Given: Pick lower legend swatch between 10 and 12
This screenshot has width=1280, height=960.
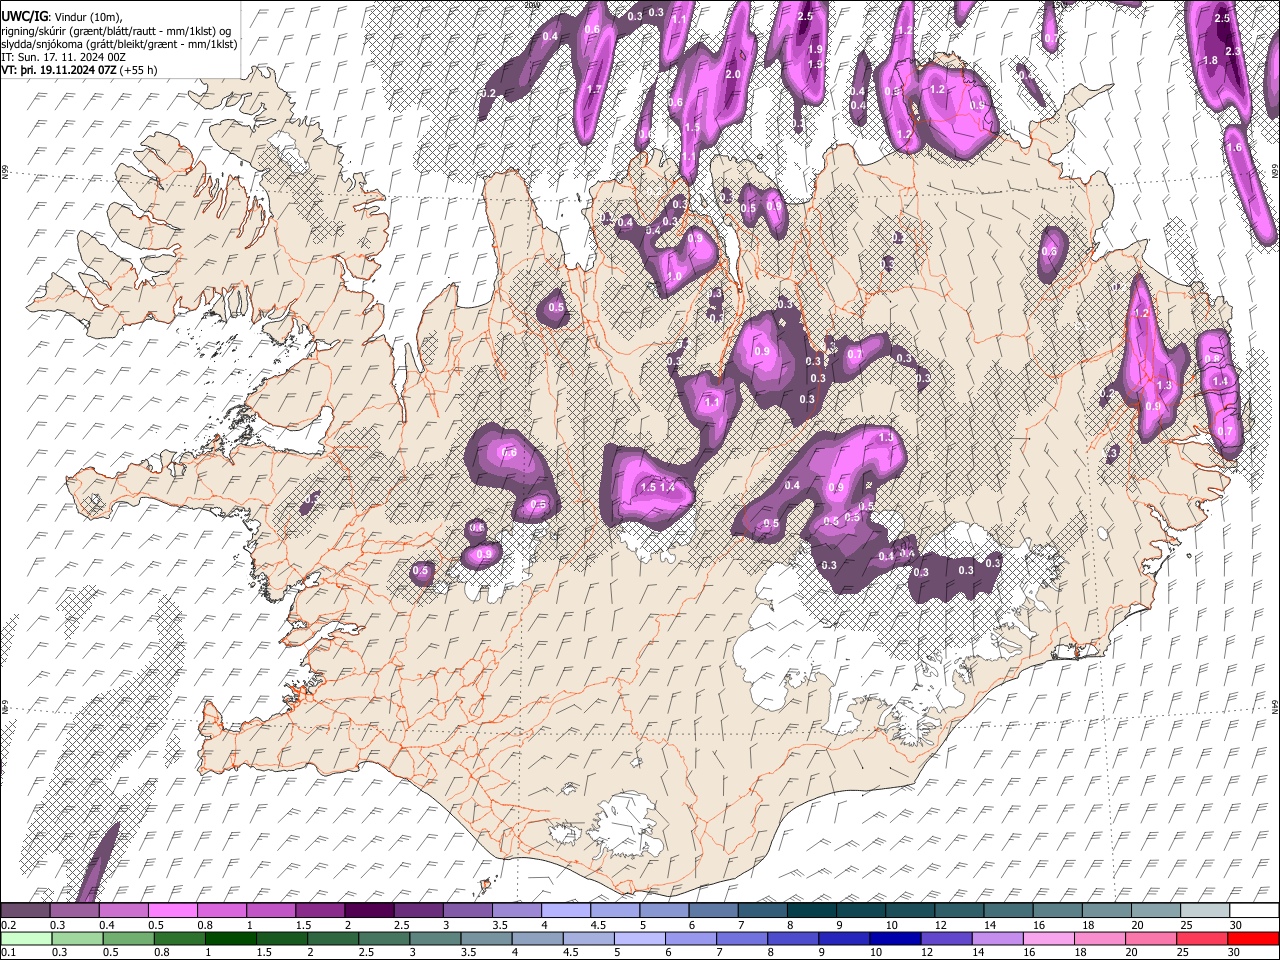Looking at the screenshot, I should [895, 938].
